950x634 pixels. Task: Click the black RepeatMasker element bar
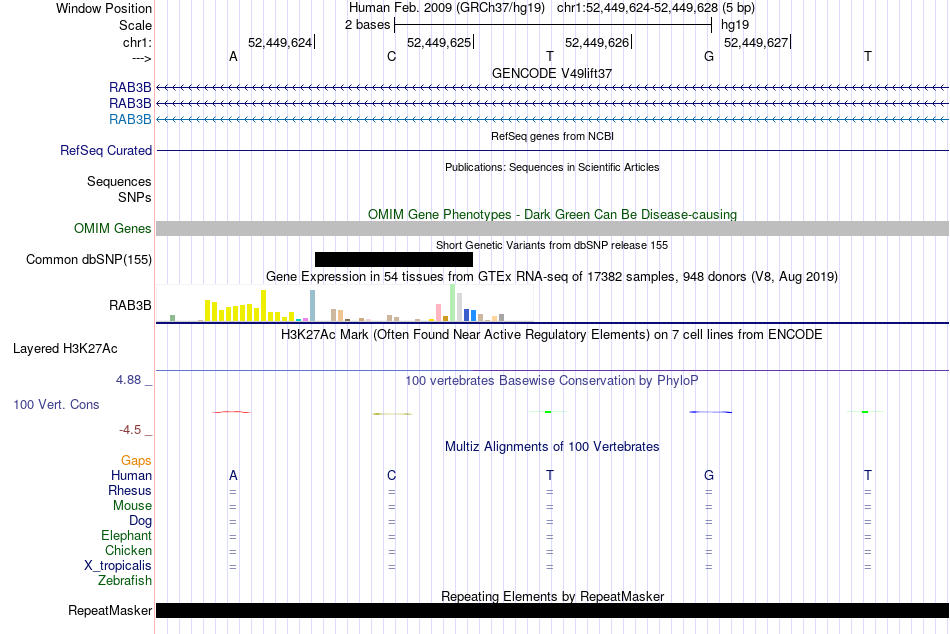[x=553, y=610]
